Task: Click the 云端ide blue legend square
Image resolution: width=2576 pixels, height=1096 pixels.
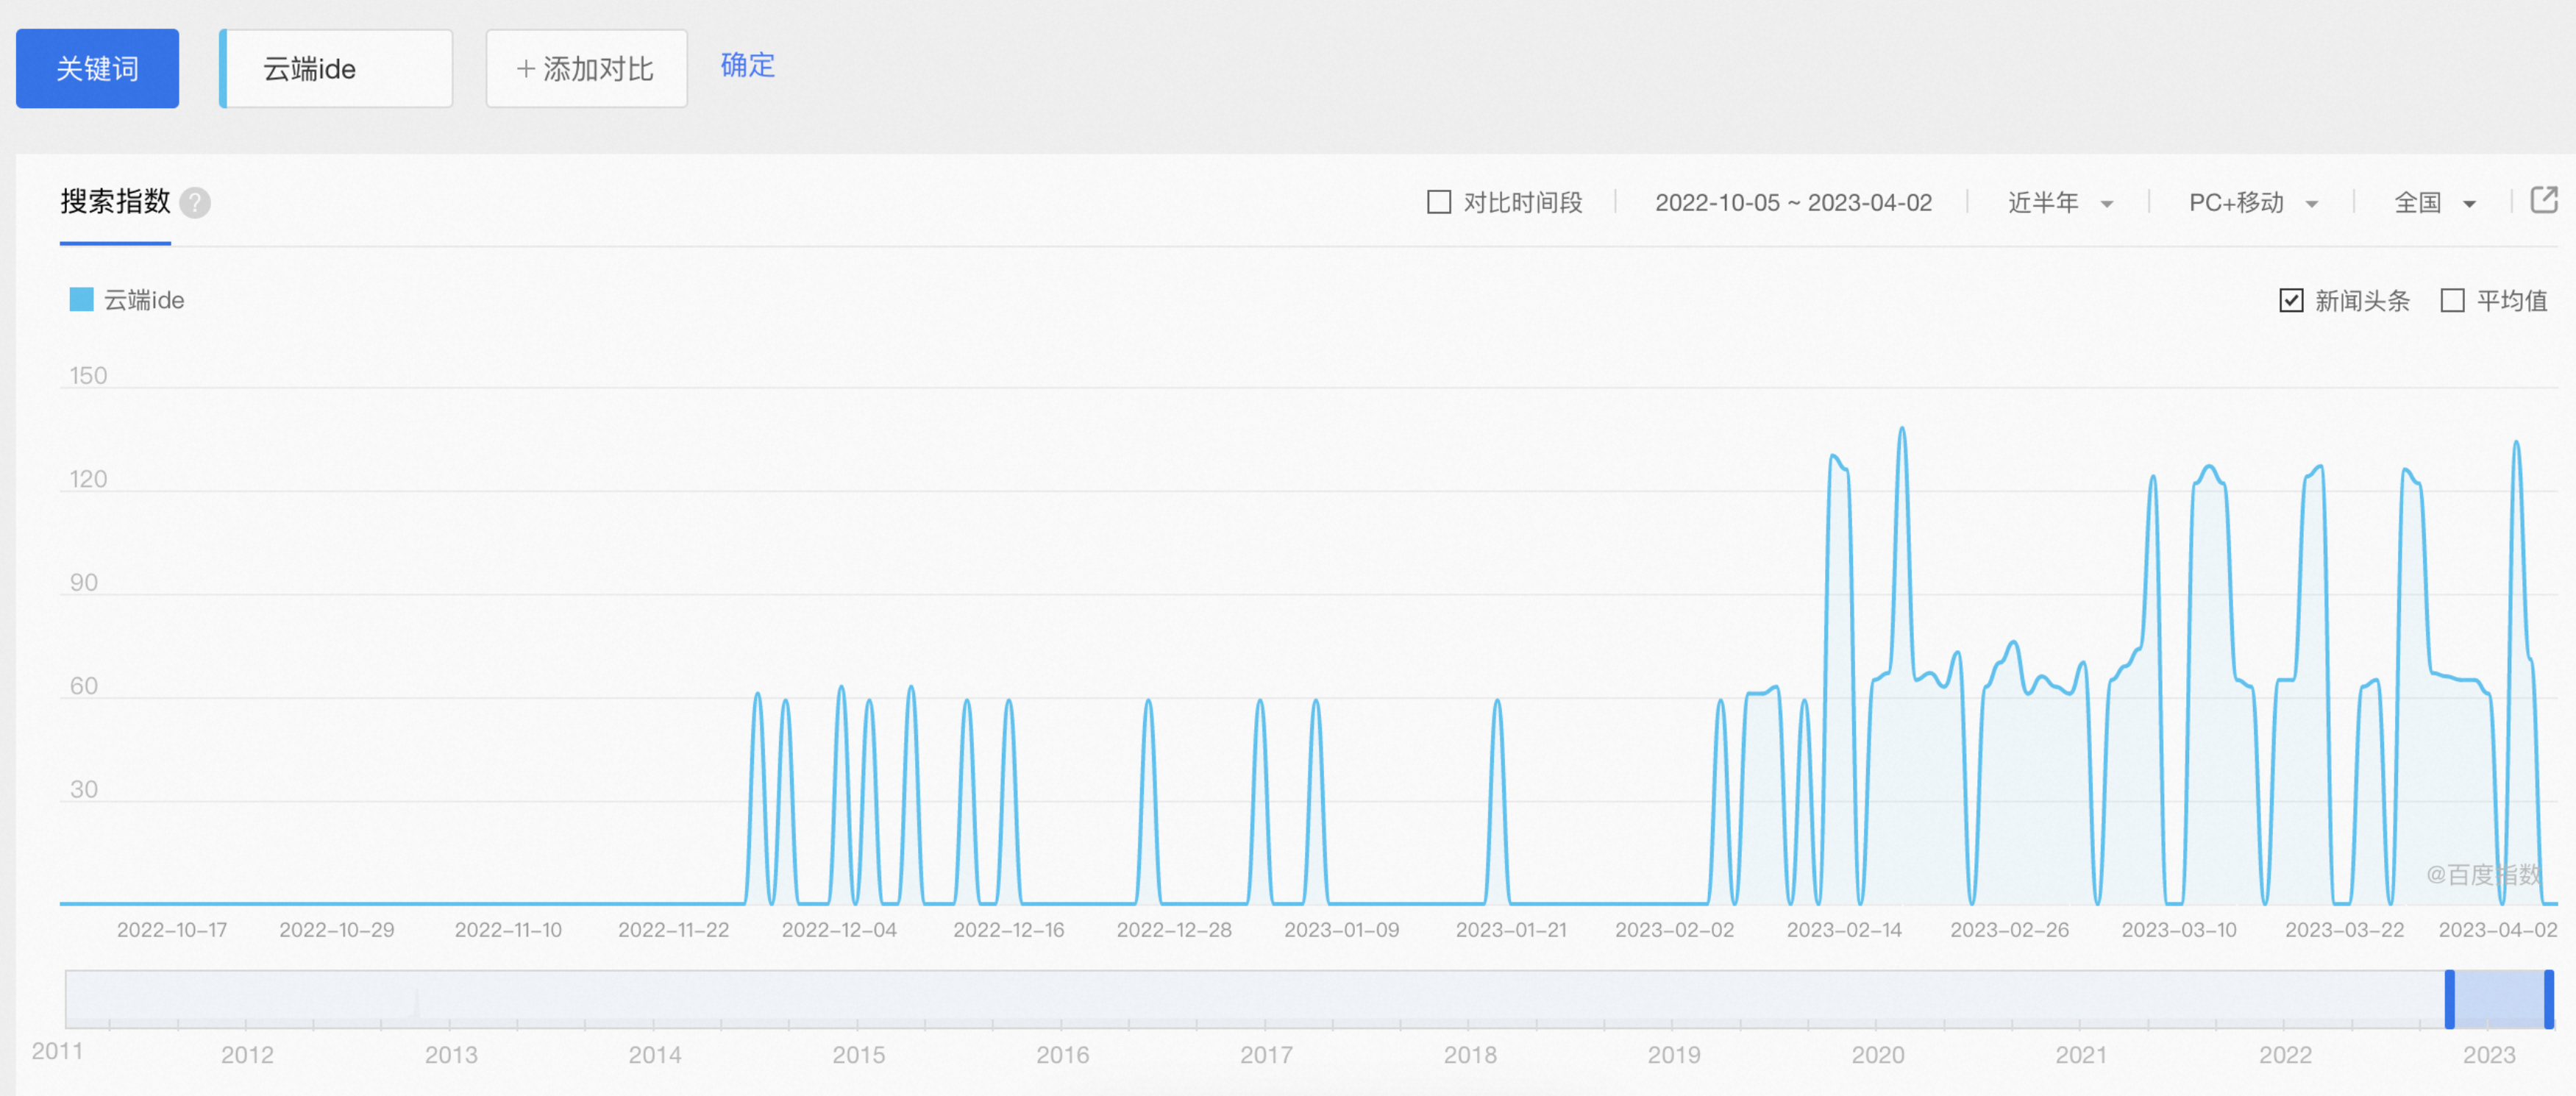Action: pos(81,300)
